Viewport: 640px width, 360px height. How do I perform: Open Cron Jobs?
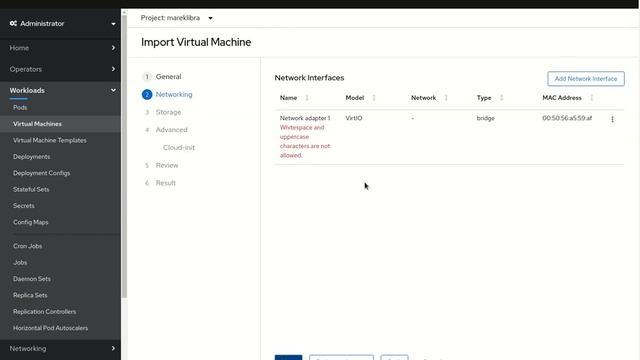[x=27, y=246]
